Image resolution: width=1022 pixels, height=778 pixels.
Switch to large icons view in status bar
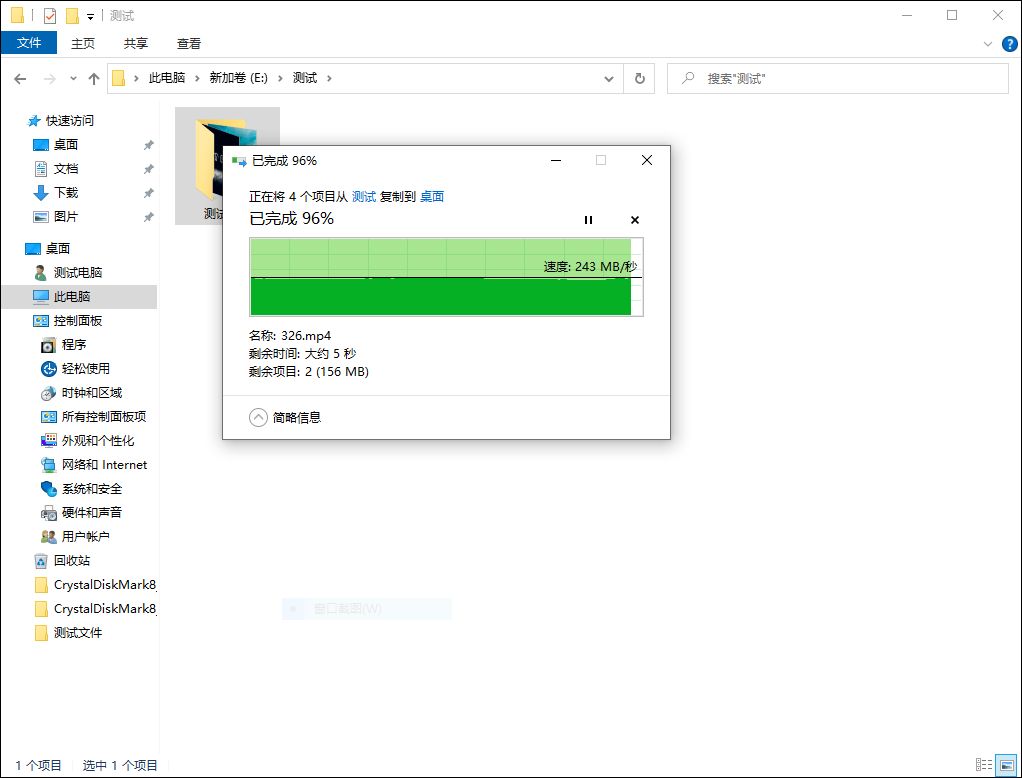(x=1006, y=764)
